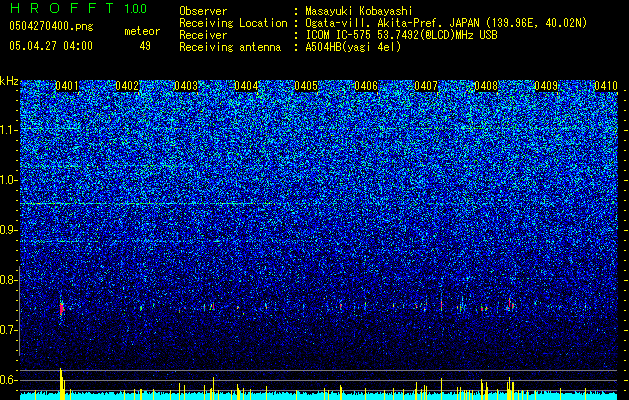Click the meteor count value 49
Screen dimensions: 629x400
145,46
